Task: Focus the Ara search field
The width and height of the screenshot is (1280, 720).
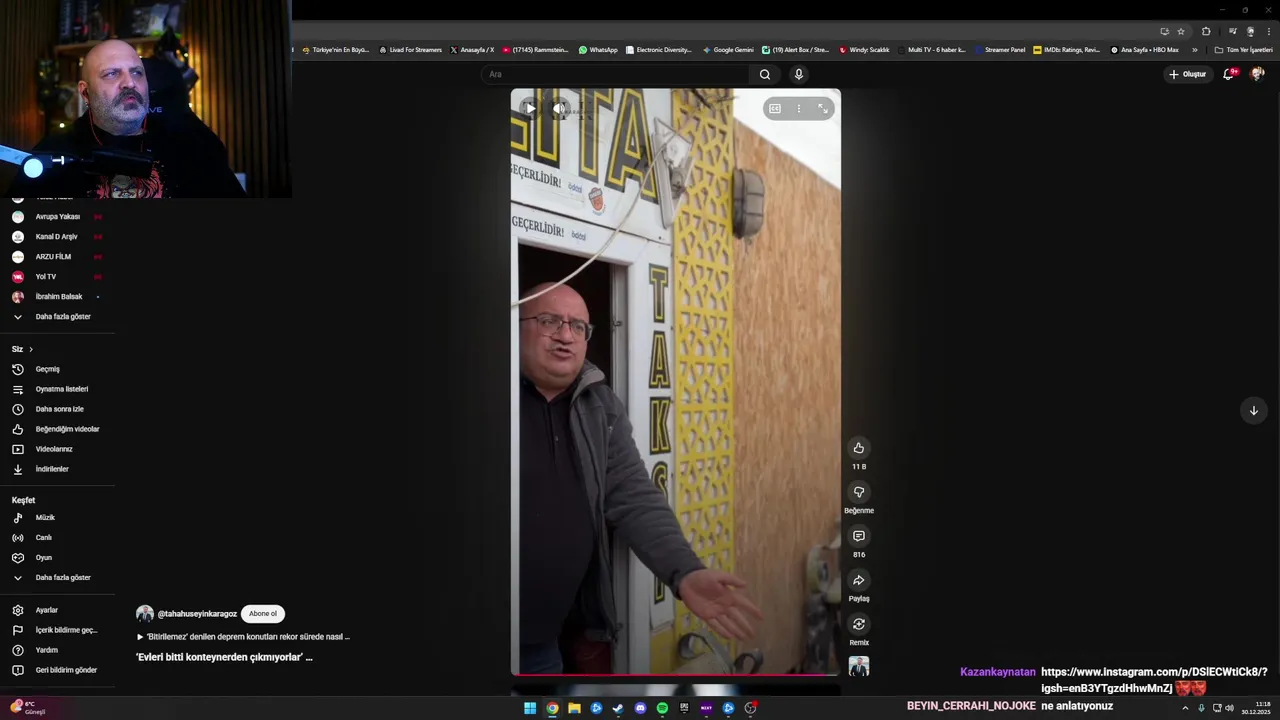Action: (615, 74)
